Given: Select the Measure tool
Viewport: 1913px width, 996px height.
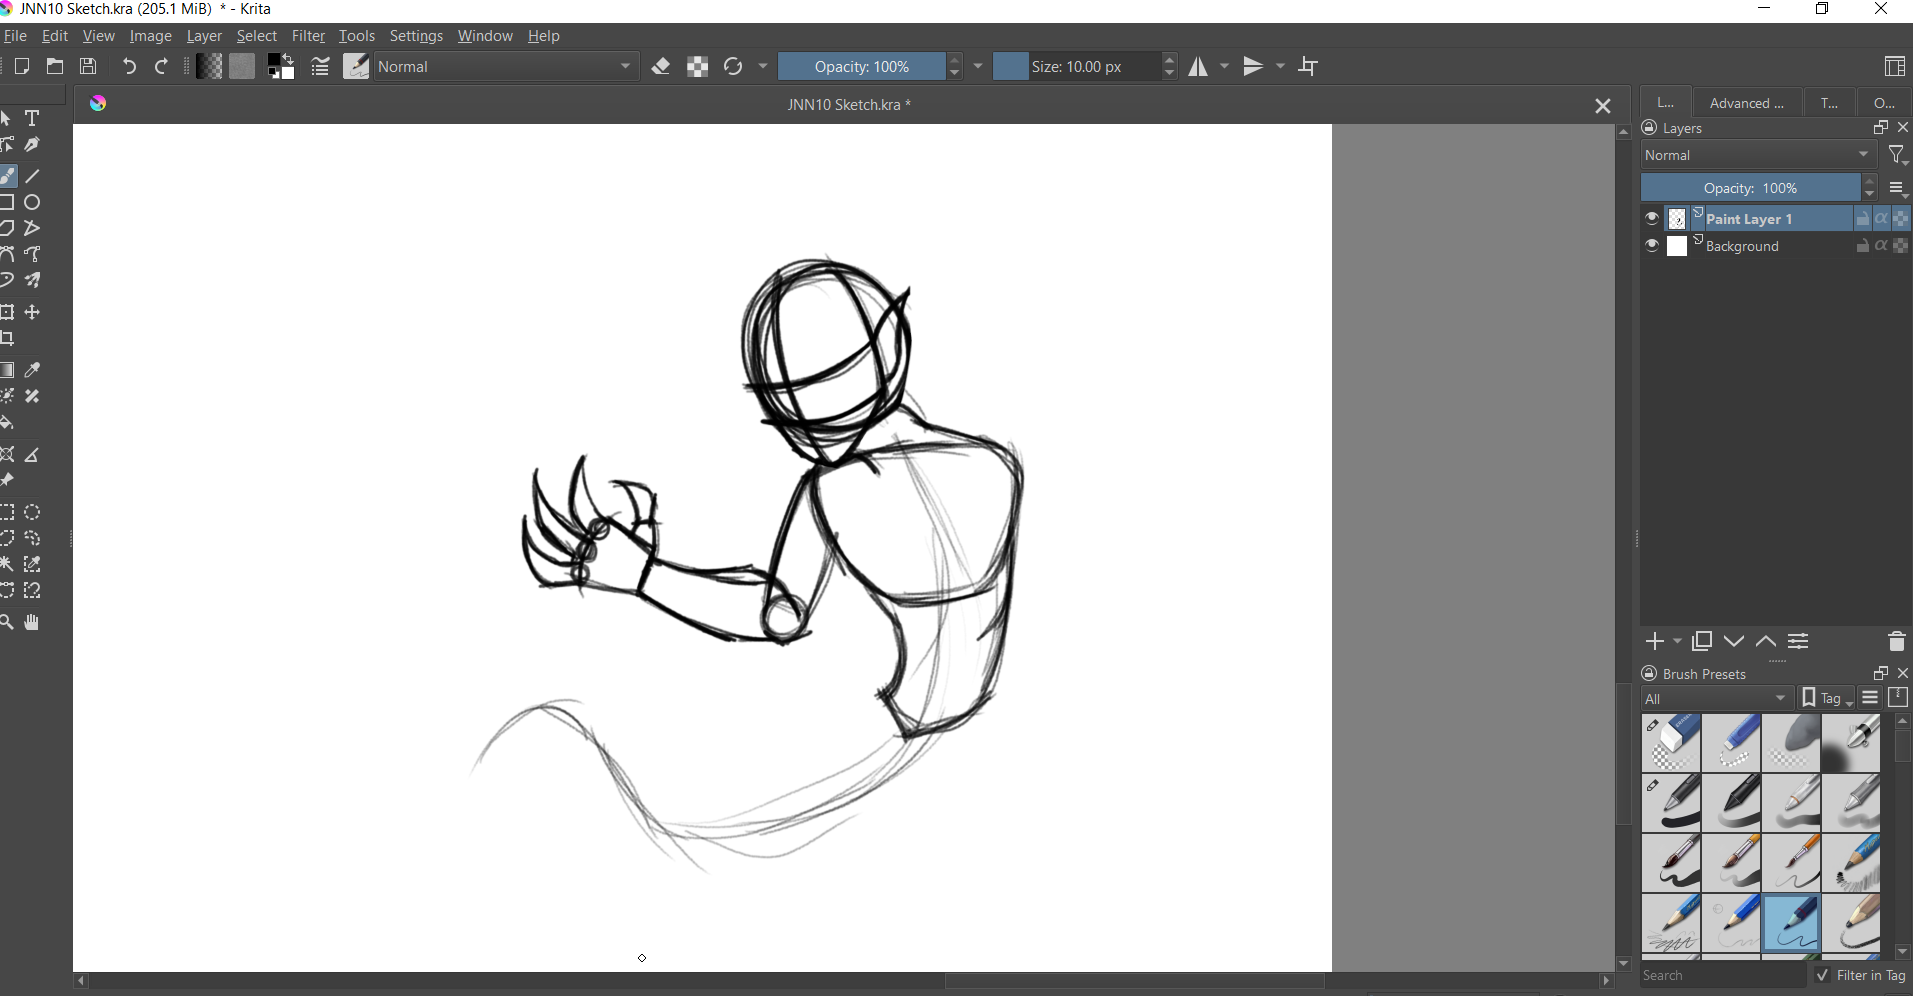Looking at the screenshot, I should pyautogui.click(x=32, y=455).
